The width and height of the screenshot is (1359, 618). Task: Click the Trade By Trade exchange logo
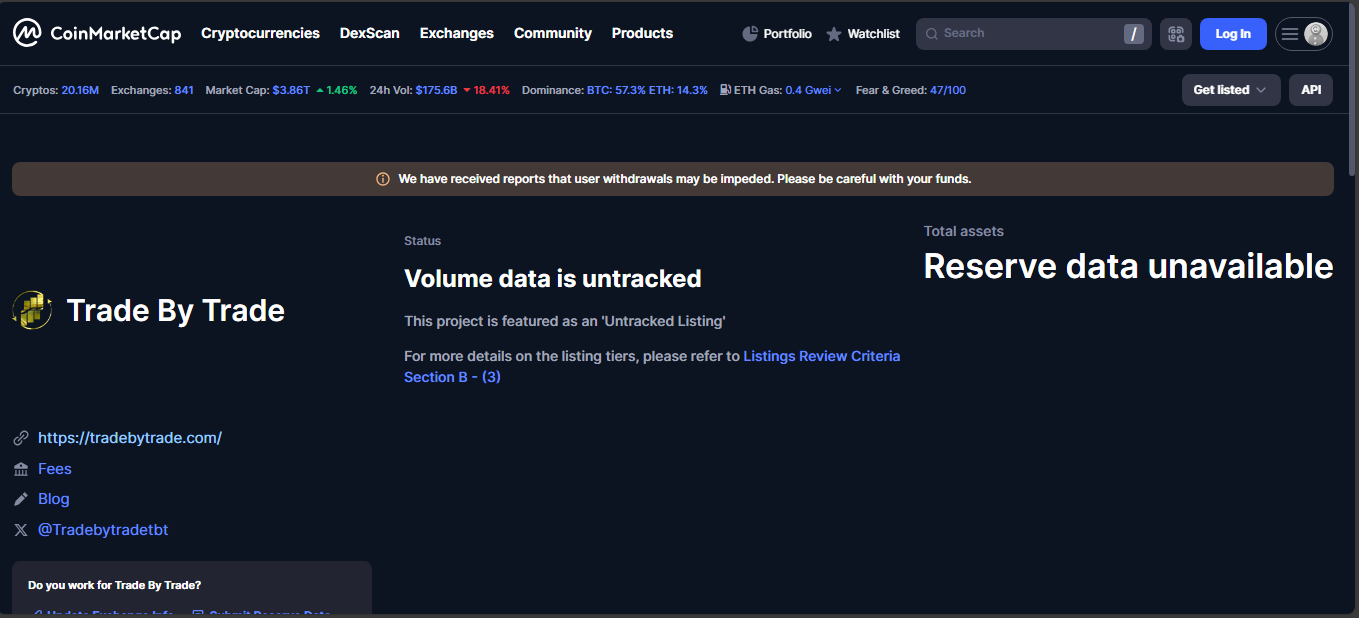[32, 311]
